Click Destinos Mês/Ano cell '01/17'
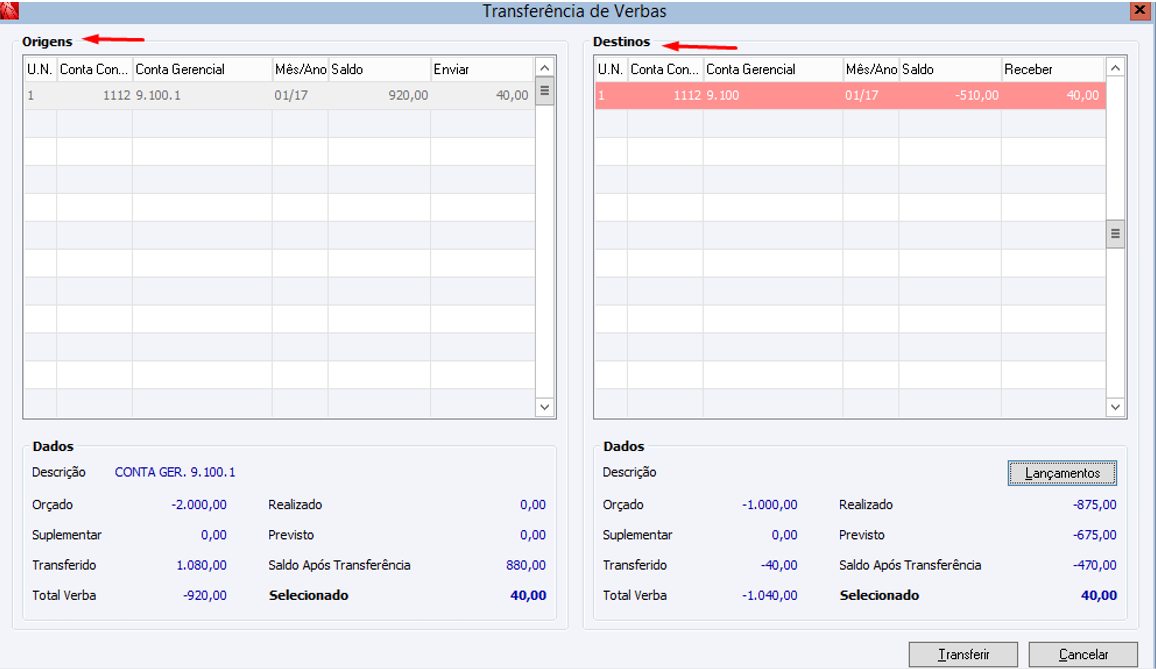 [x=871, y=95]
